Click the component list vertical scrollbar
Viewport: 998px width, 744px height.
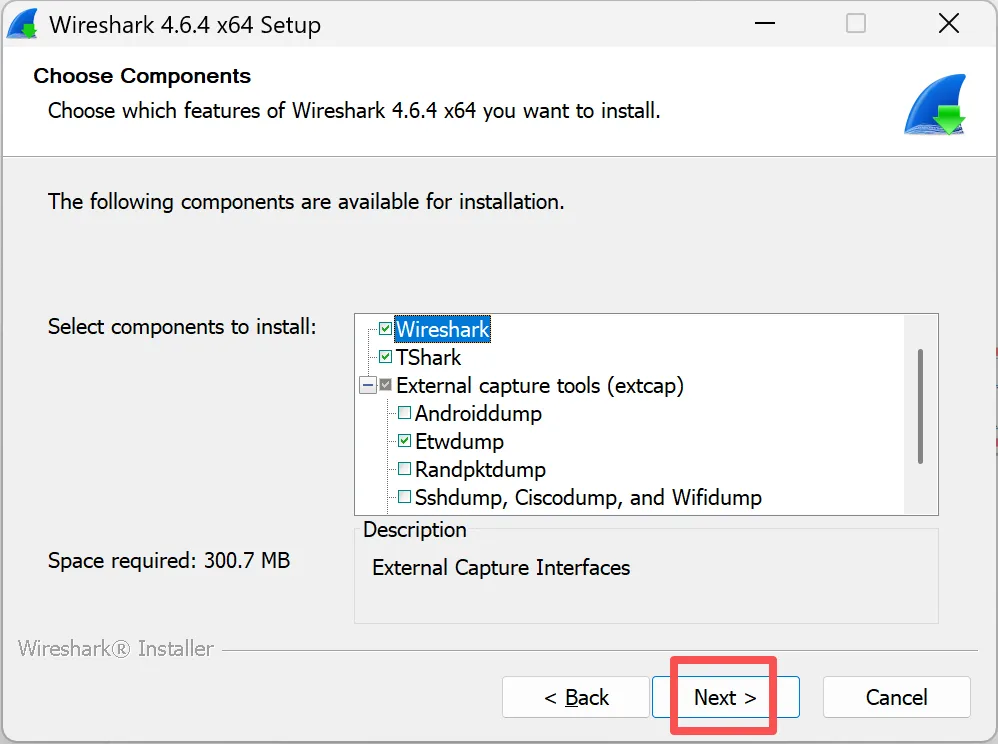(x=920, y=406)
